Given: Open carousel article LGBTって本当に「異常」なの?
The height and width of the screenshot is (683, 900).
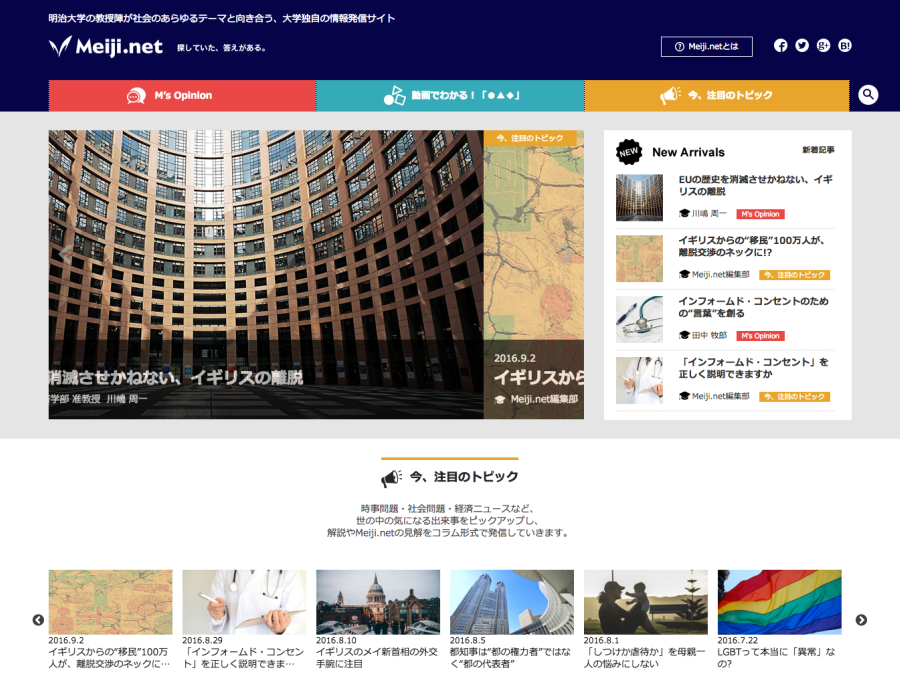Looking at the screenshot, I should (777, 658).
